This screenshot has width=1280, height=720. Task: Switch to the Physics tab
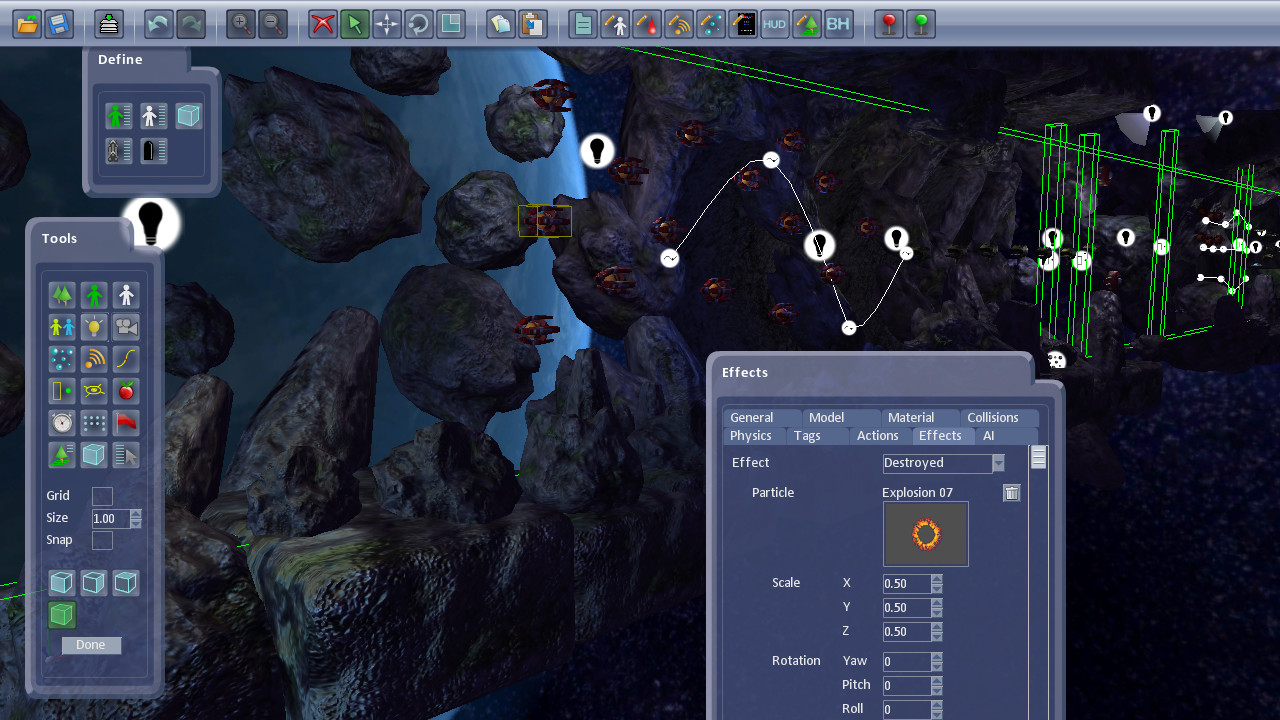pyautogui.click(x=751, y=435)
